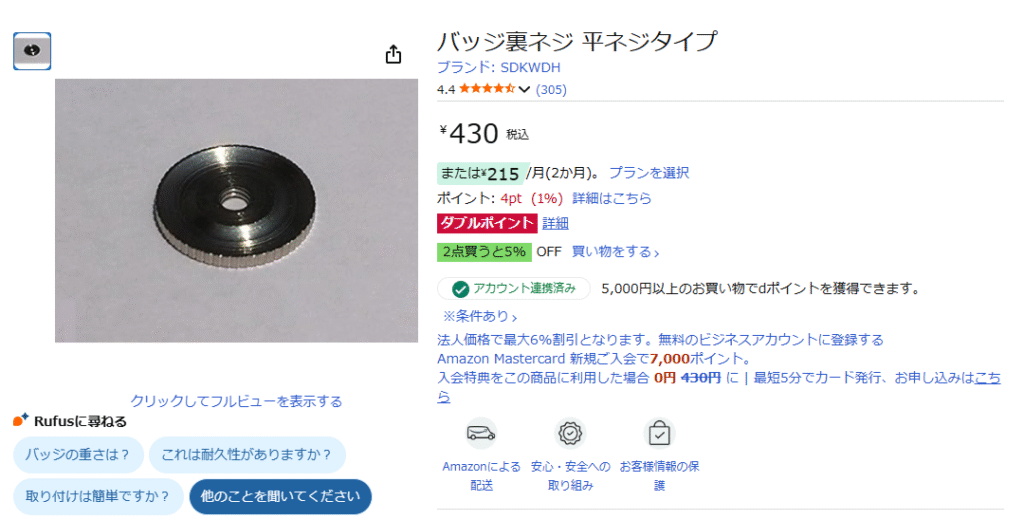1024x520 pixels.
Task: Click 詳細はこちら points details link
Action: 612,198
